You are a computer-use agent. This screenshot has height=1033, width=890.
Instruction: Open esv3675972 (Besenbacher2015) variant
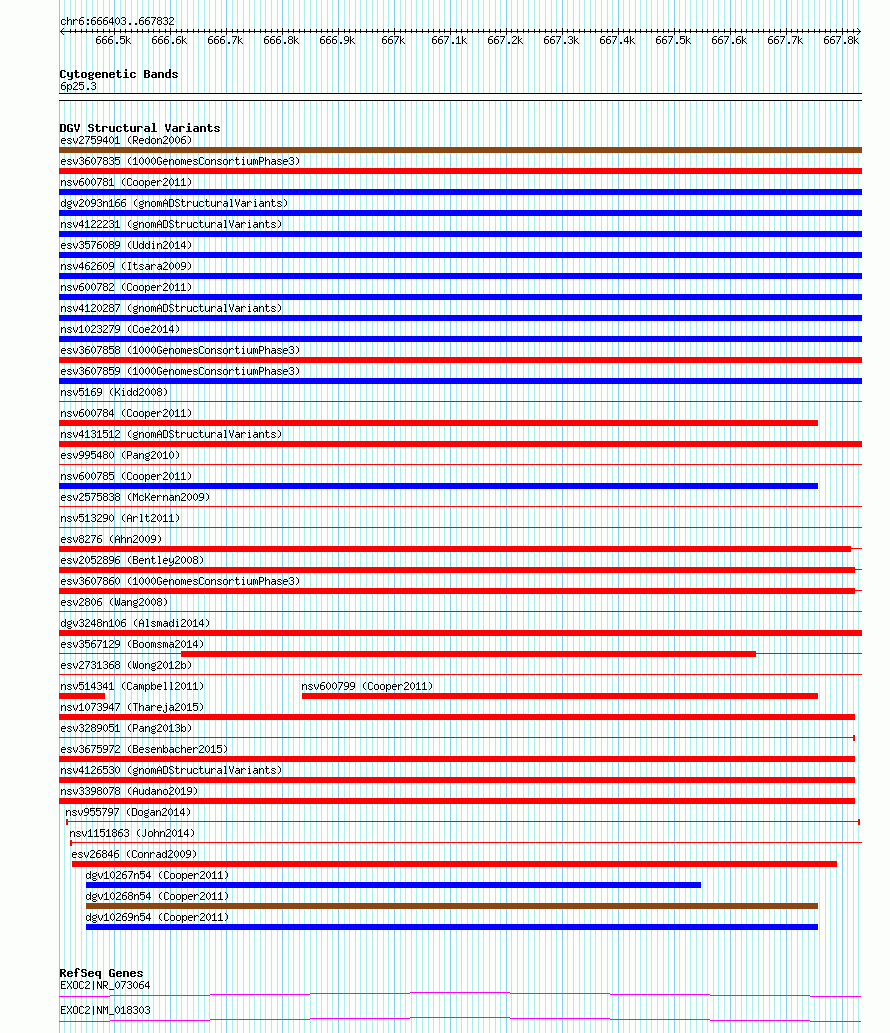click(144, 750)
